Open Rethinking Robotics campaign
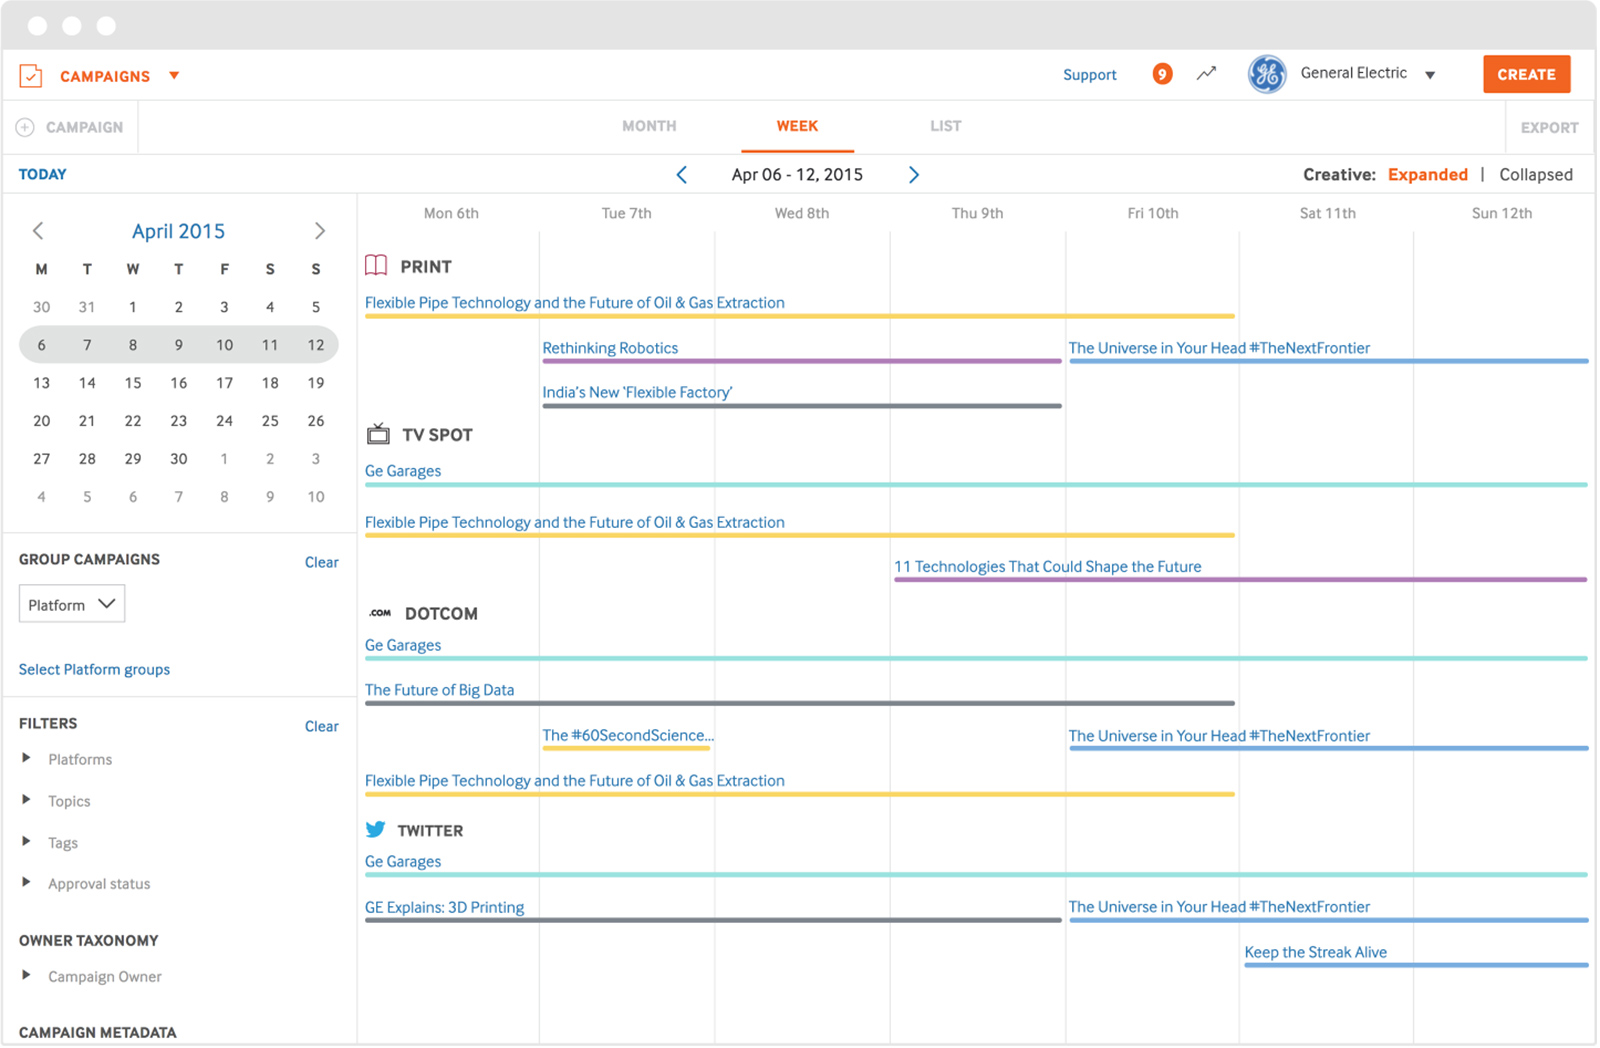Screen dimensions: 1600x1048 point(610,348)
